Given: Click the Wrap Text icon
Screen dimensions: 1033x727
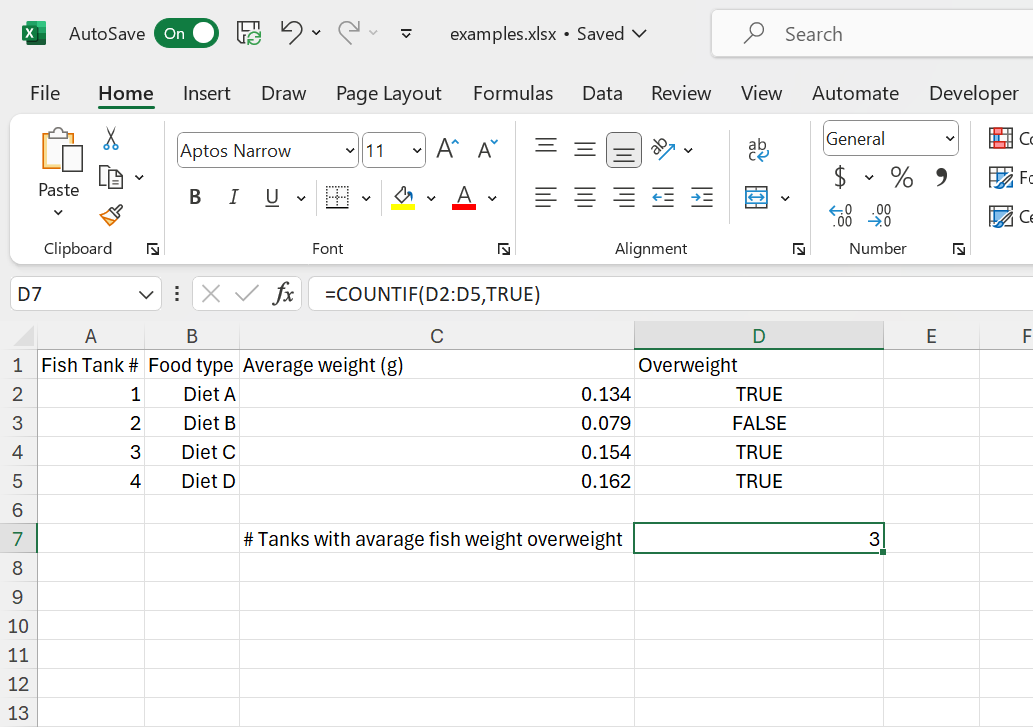Looking at the screenshot, I should pos(758,150).
